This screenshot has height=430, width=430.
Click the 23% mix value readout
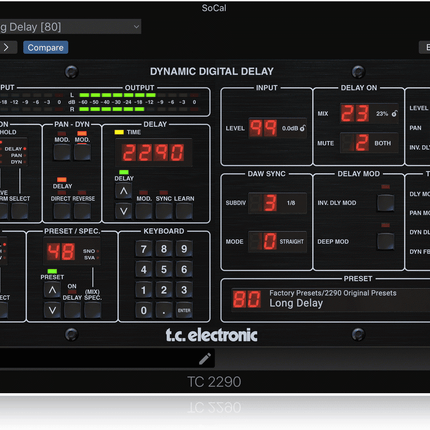382,114
